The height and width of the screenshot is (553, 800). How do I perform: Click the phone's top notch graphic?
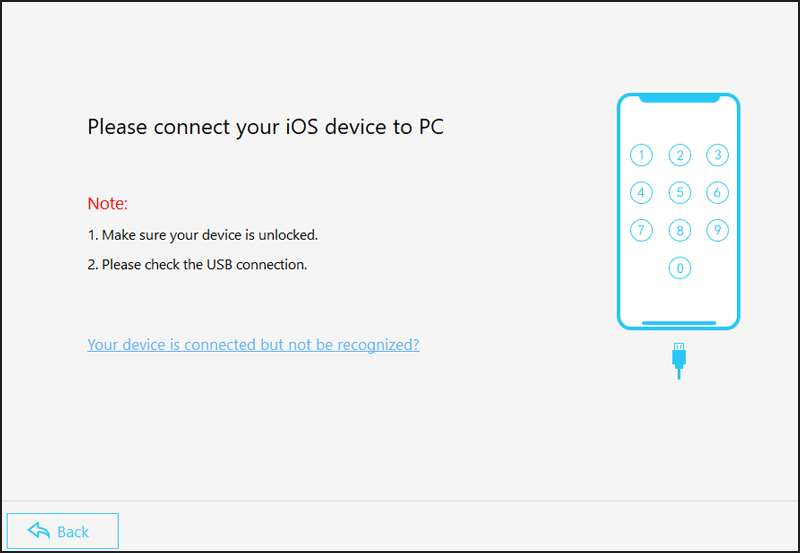(679, 98)
